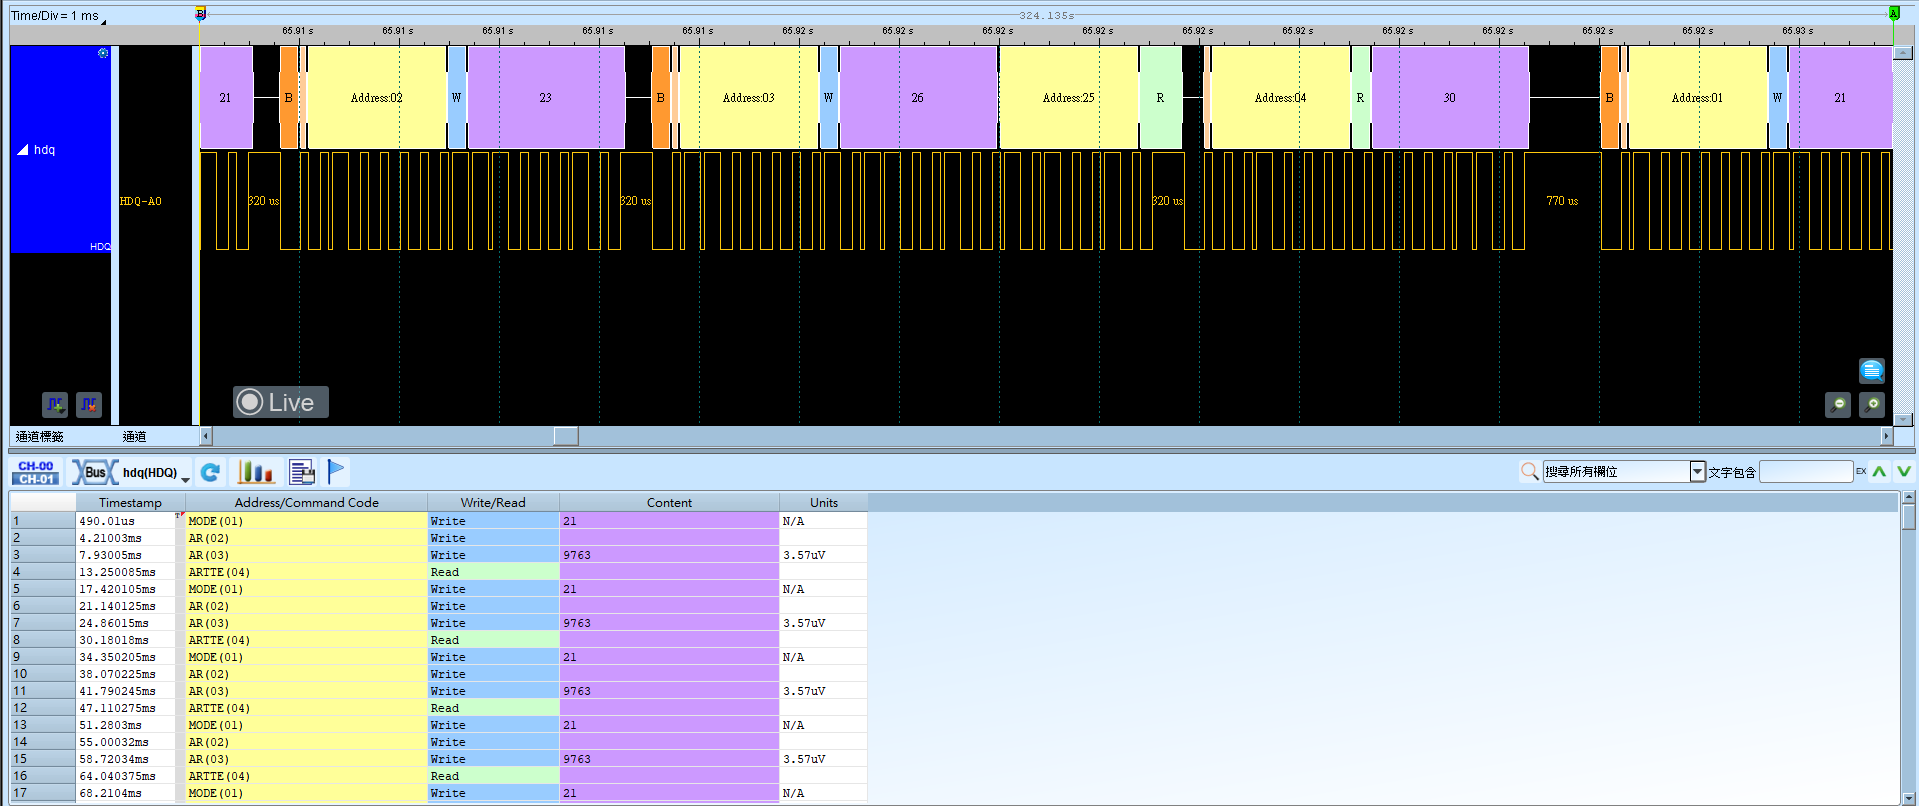The image size is (1919, 806).
Task: Collapse the hdq channel triangle
Action: click(23, 150)
